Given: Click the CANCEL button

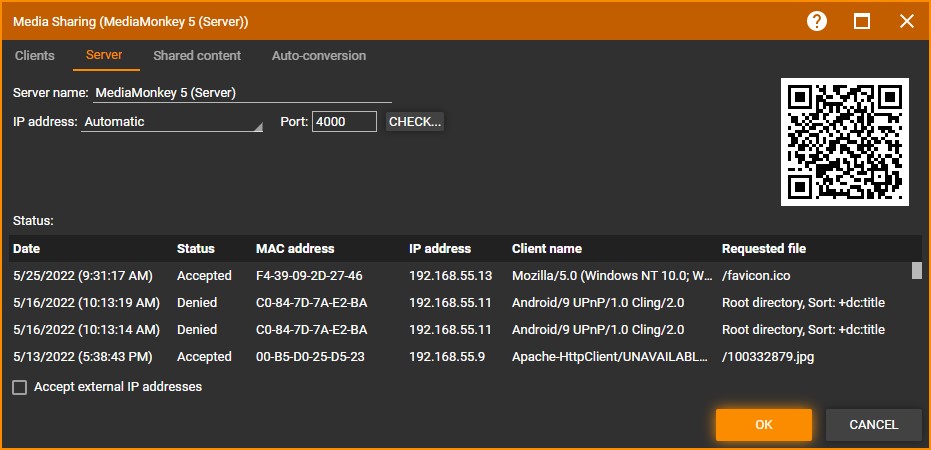Looking at the screenshot, I should [873, 424].
